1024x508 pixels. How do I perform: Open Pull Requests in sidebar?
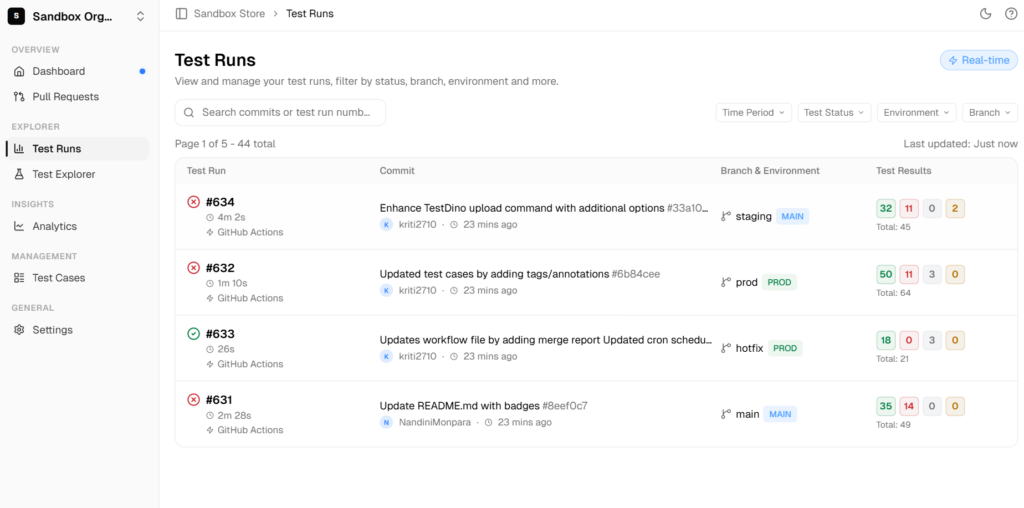(x=77, y=97)
